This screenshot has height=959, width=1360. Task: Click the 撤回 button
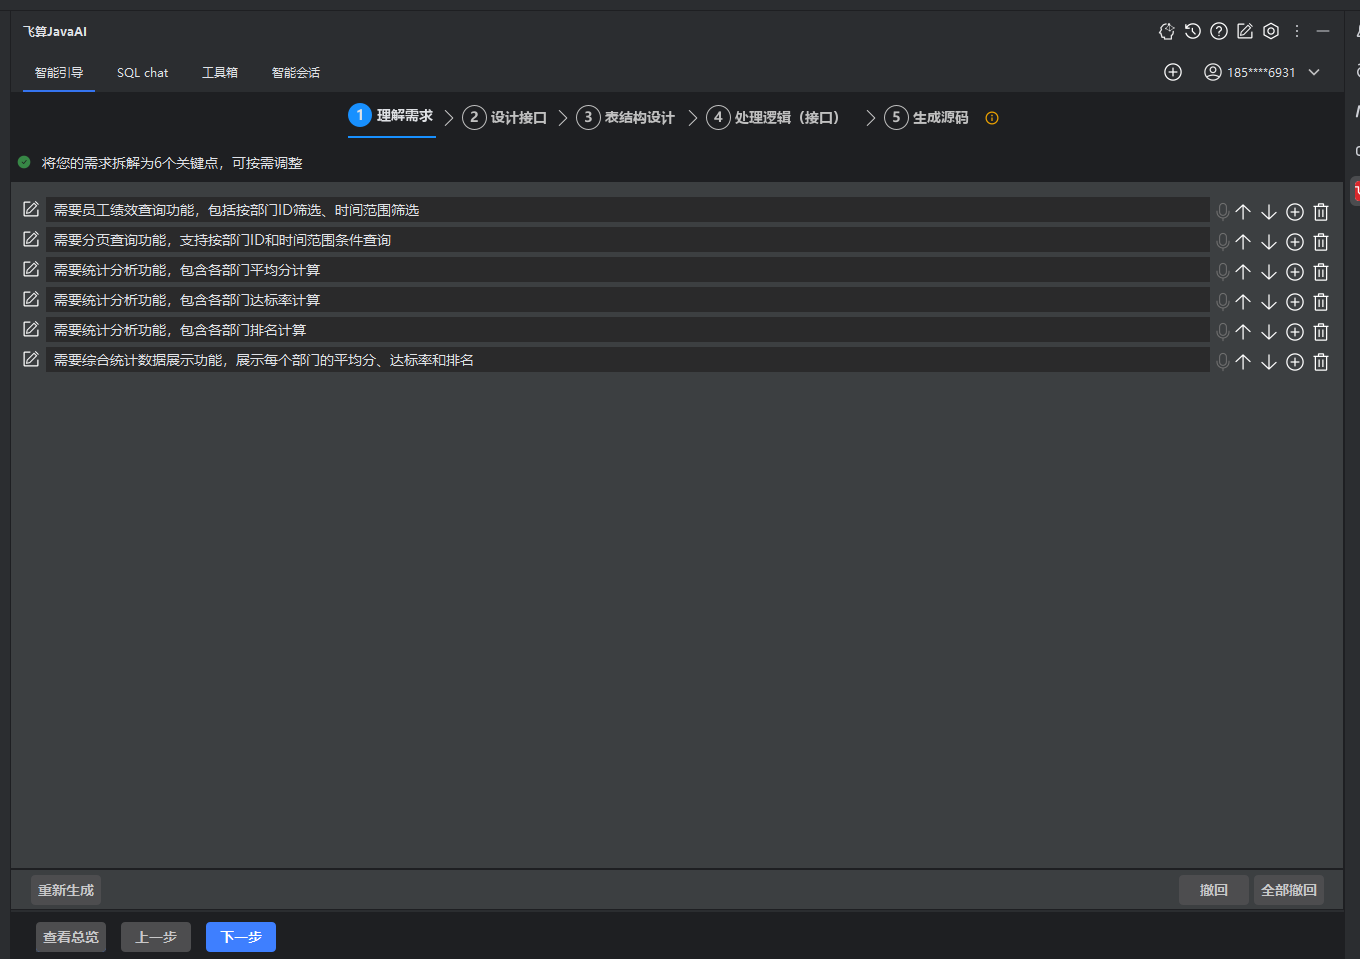click(1214, 890)
